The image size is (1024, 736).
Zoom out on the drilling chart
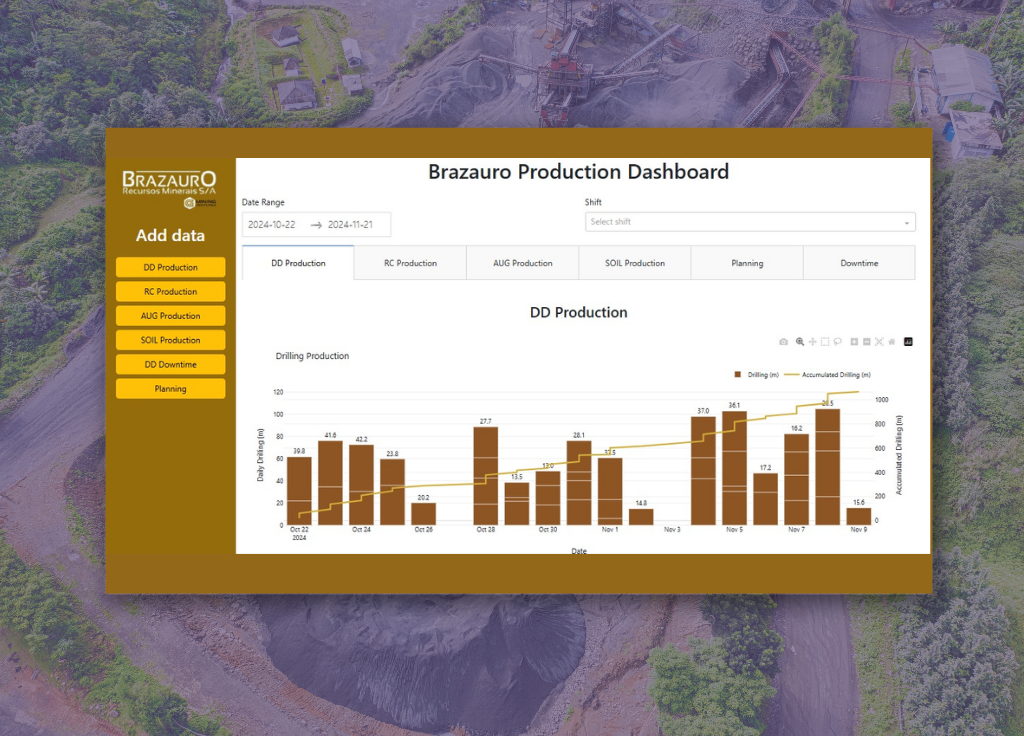tap(866, 341)
